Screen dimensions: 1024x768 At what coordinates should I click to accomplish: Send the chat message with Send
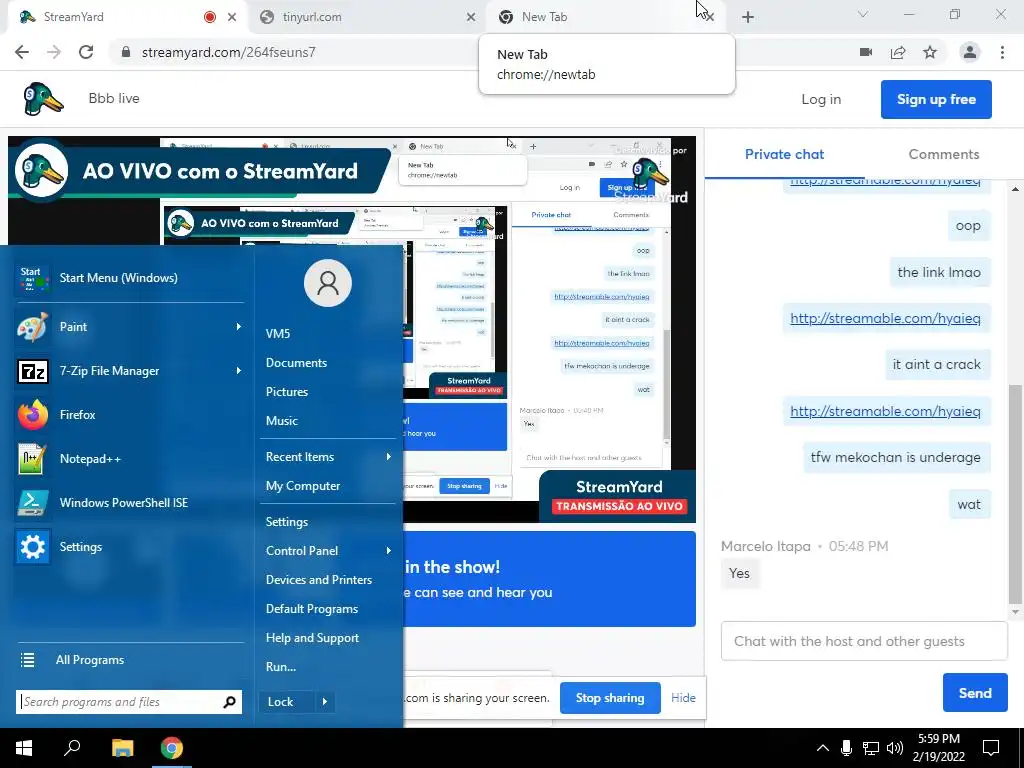point(975,693)
